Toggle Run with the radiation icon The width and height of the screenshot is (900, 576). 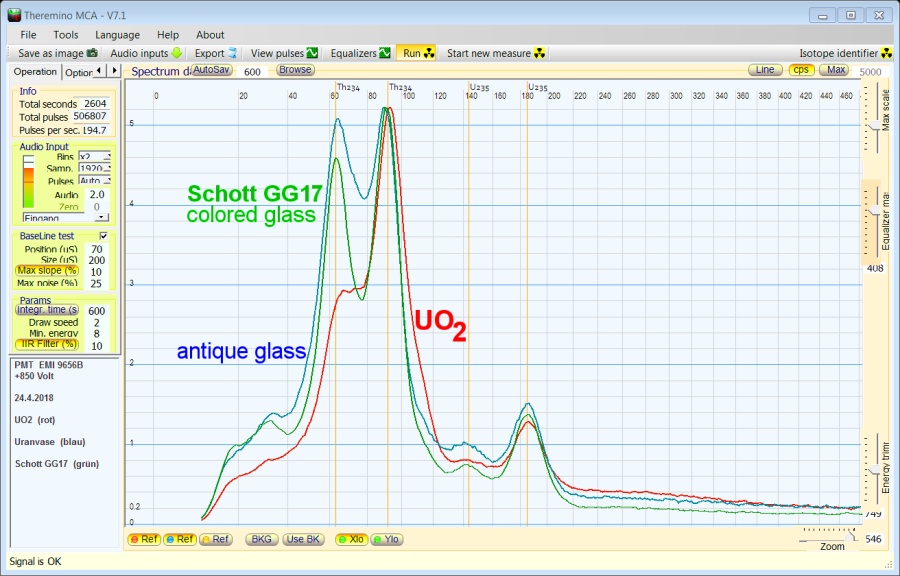point(429,53)
